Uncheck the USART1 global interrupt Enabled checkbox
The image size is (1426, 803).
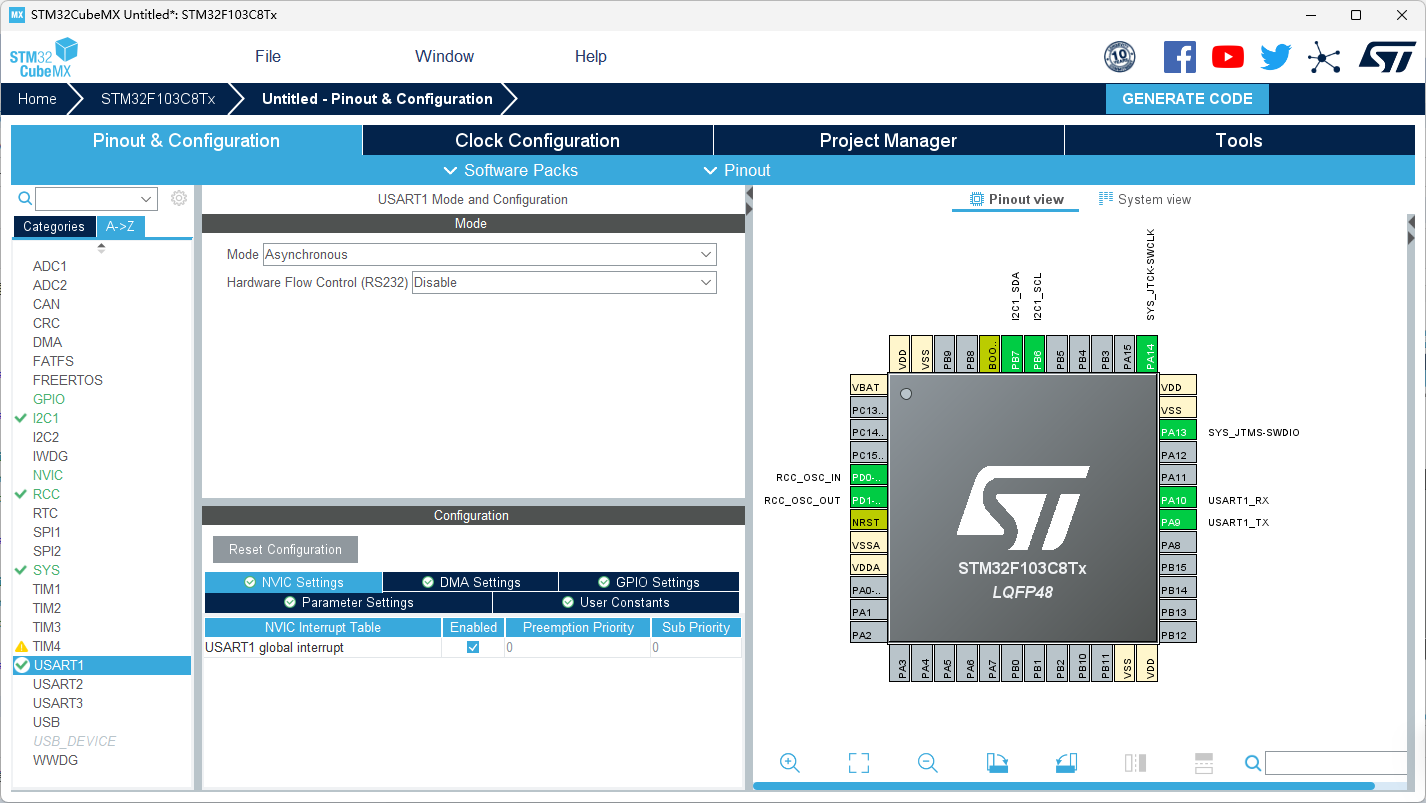473,647
